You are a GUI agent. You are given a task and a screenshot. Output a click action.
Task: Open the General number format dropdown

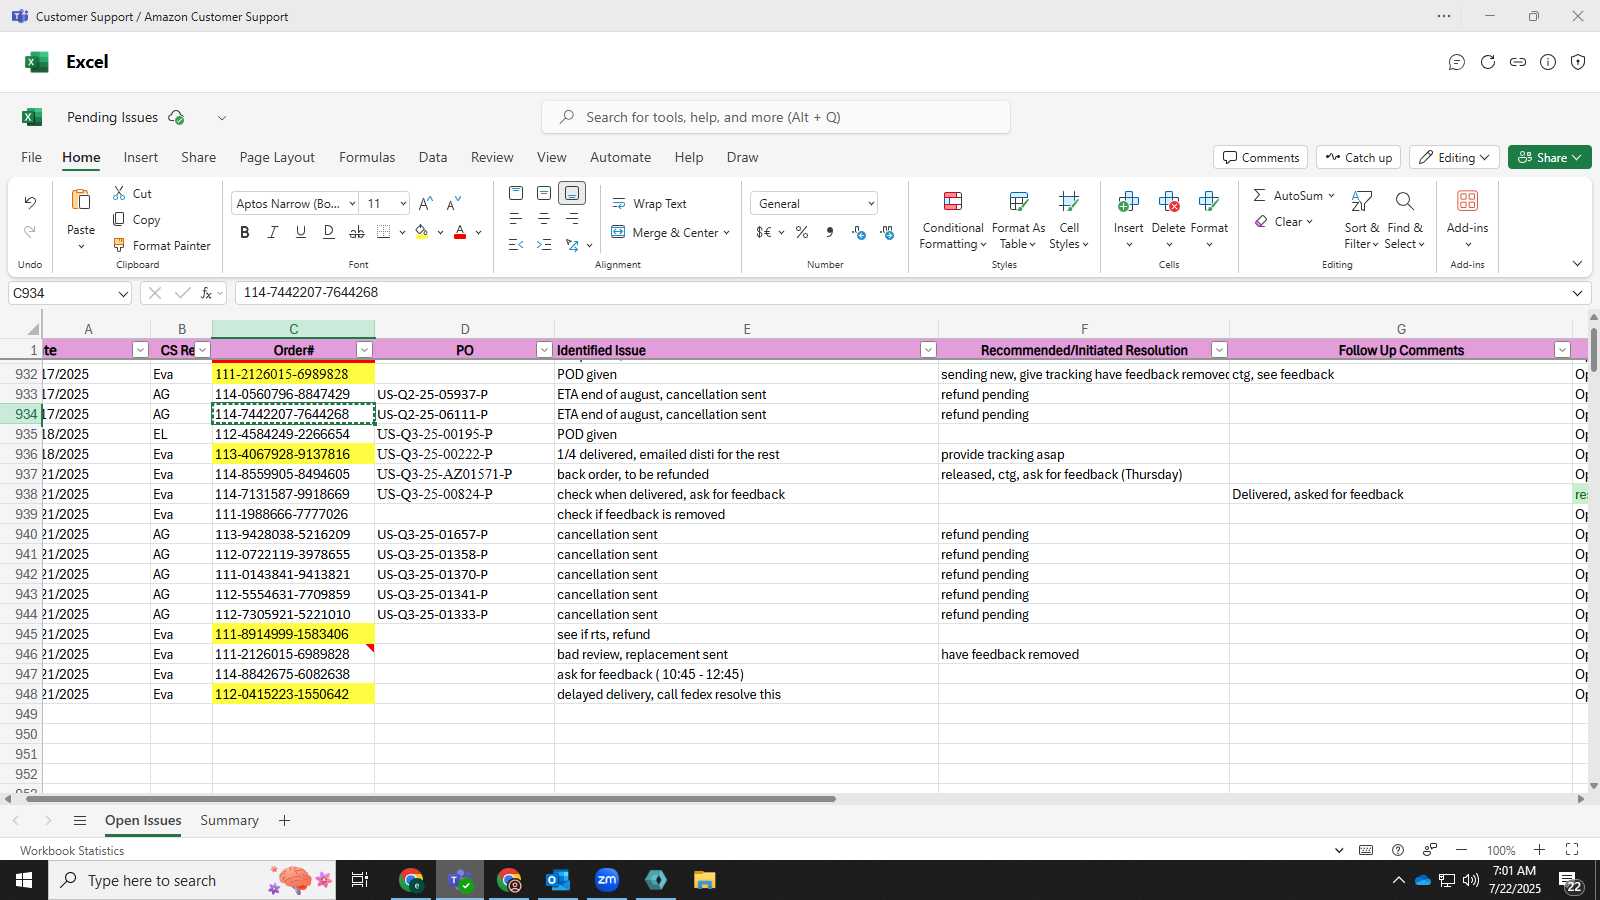pos(871,204)
